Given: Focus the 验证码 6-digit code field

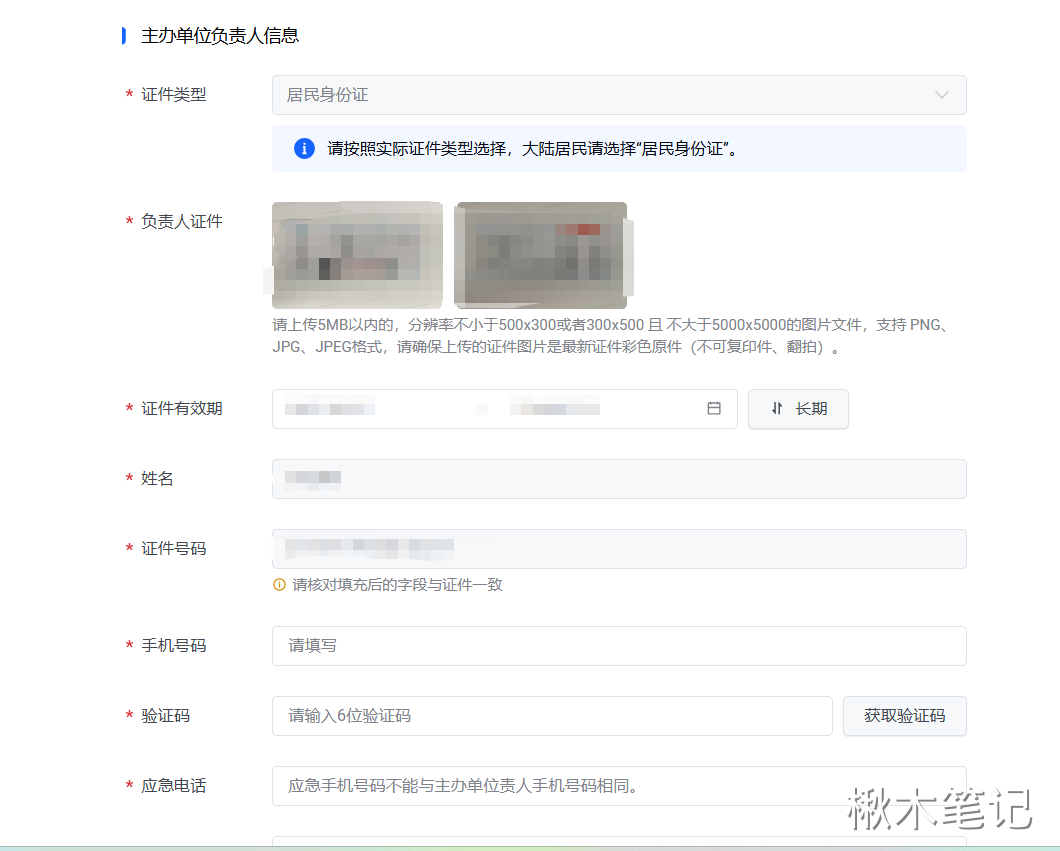Looking at the screenshot, I should point(552,716).
